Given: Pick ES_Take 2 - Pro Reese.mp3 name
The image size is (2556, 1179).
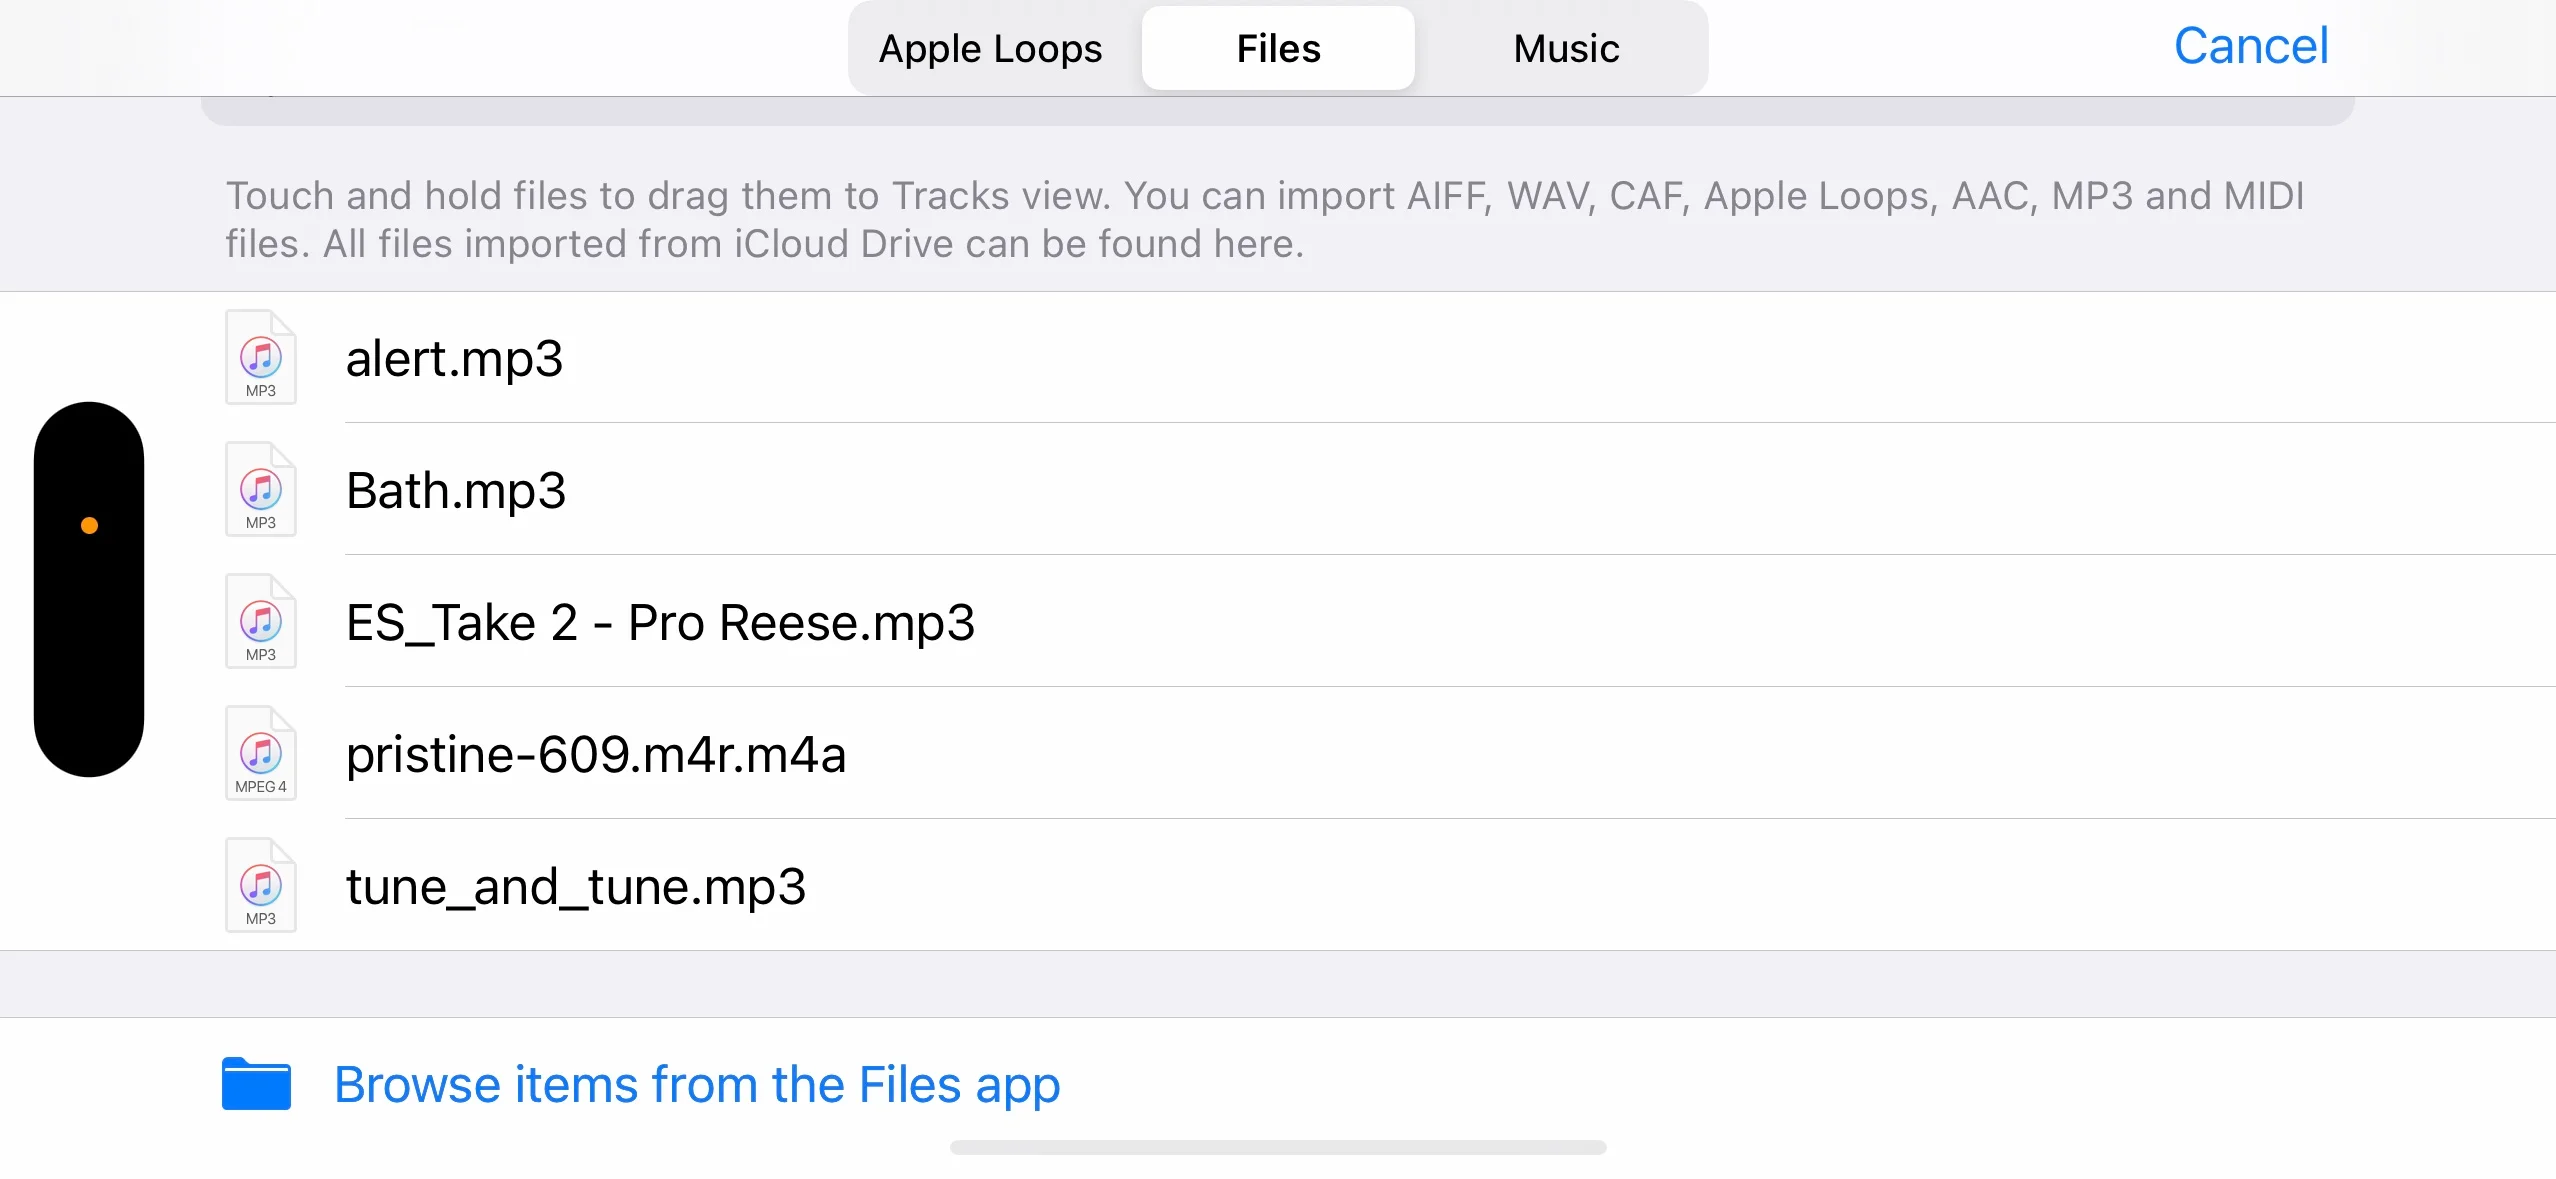Looking at the screenshot, I should coord(660,622).
